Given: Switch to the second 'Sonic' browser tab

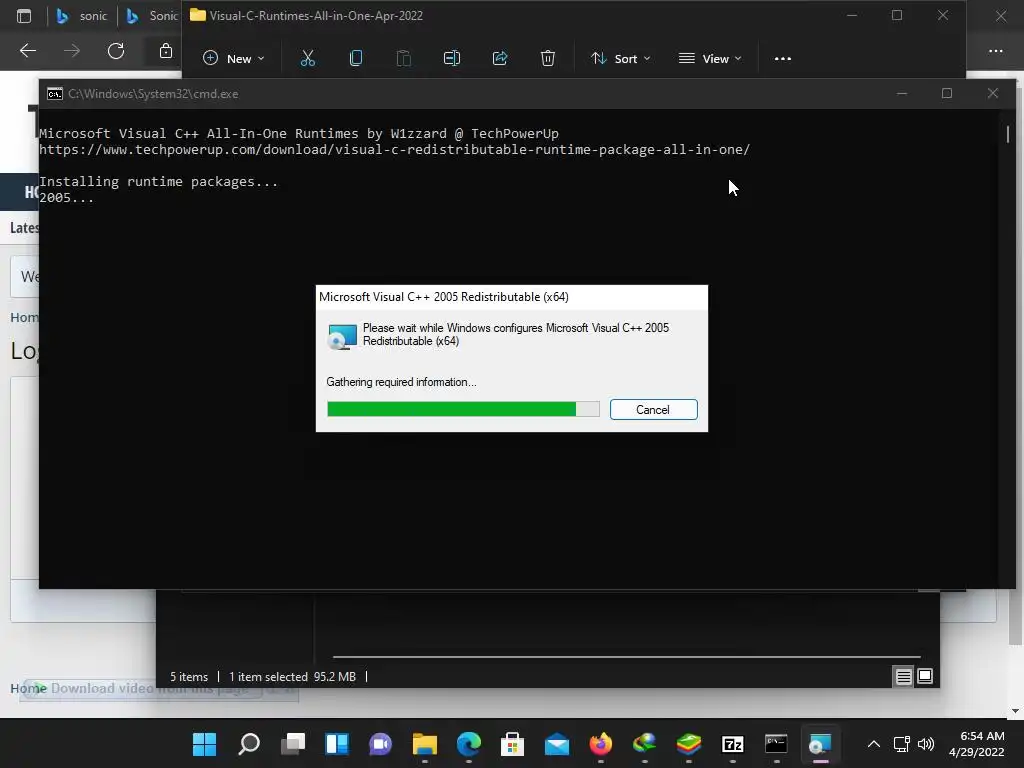Looking at the screenshot, I should (153, 16).
